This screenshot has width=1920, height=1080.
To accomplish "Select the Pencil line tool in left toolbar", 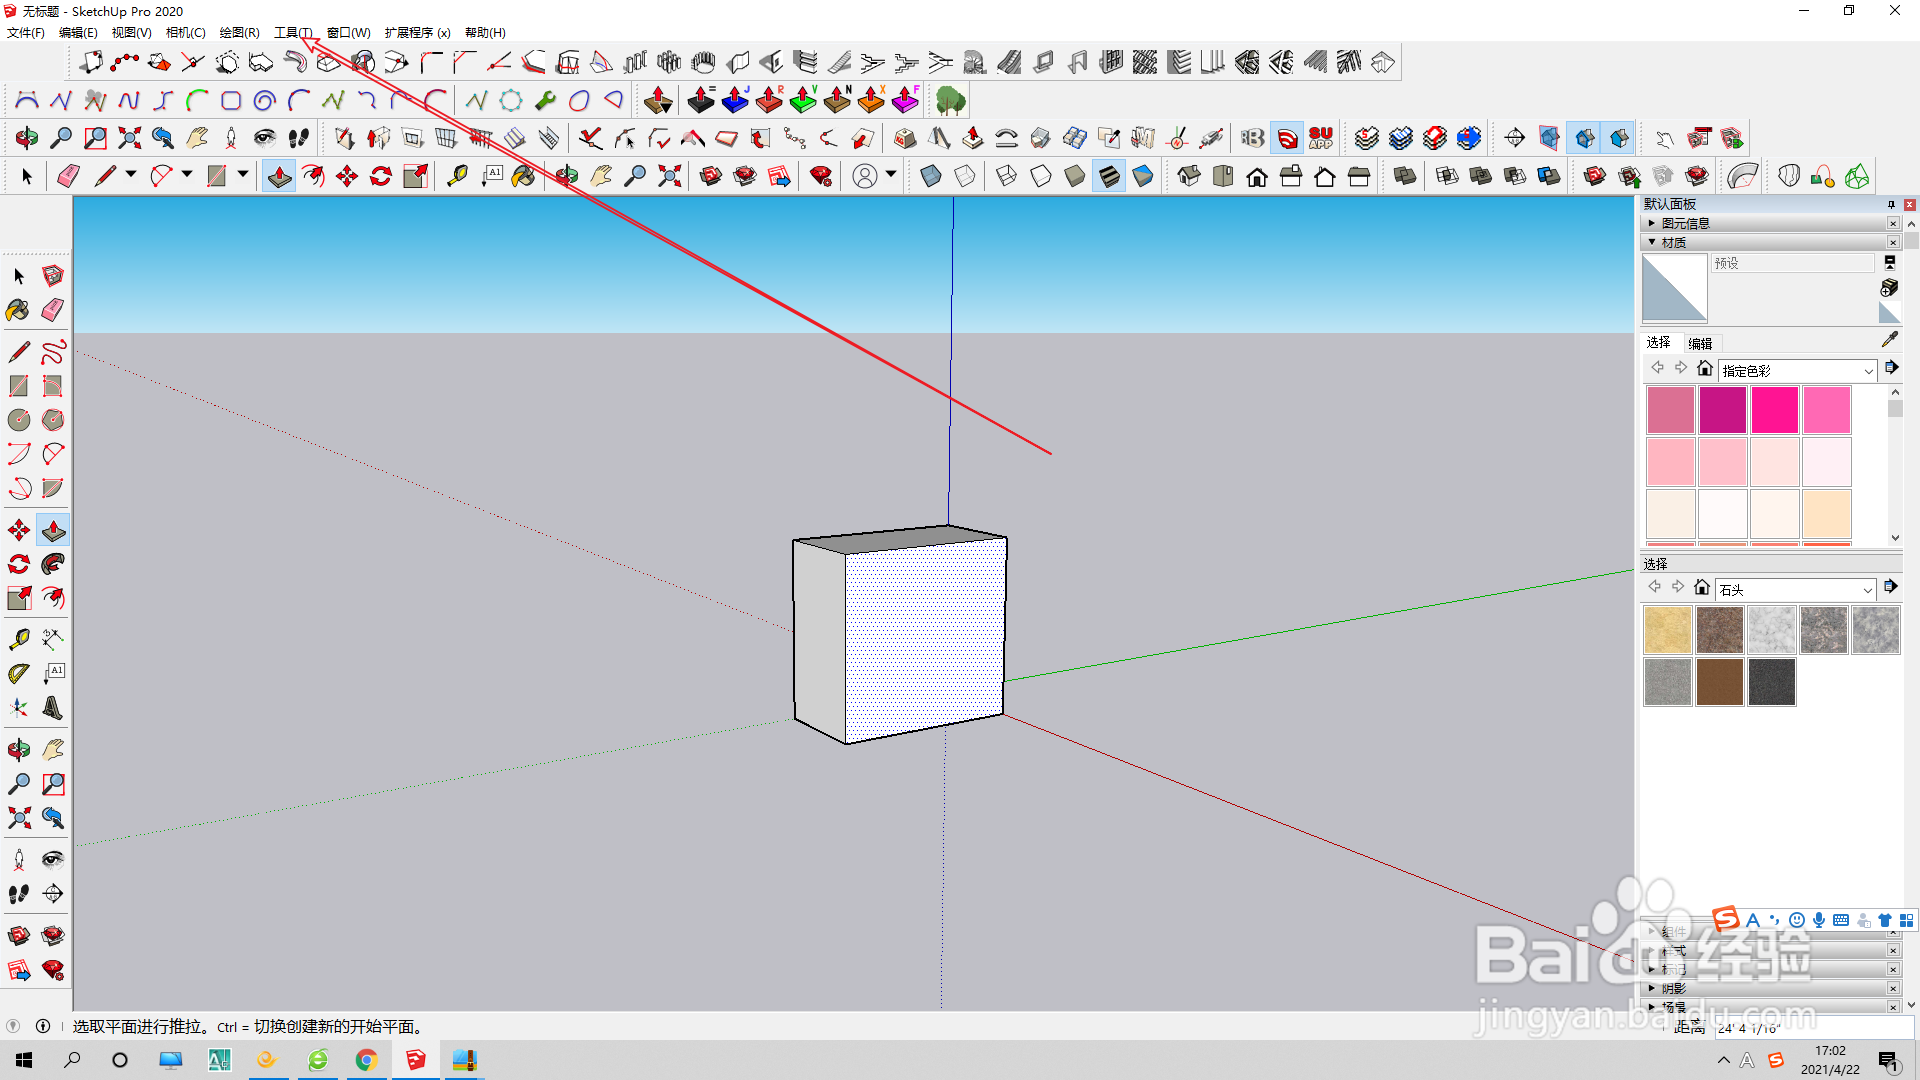I will 19,352.
